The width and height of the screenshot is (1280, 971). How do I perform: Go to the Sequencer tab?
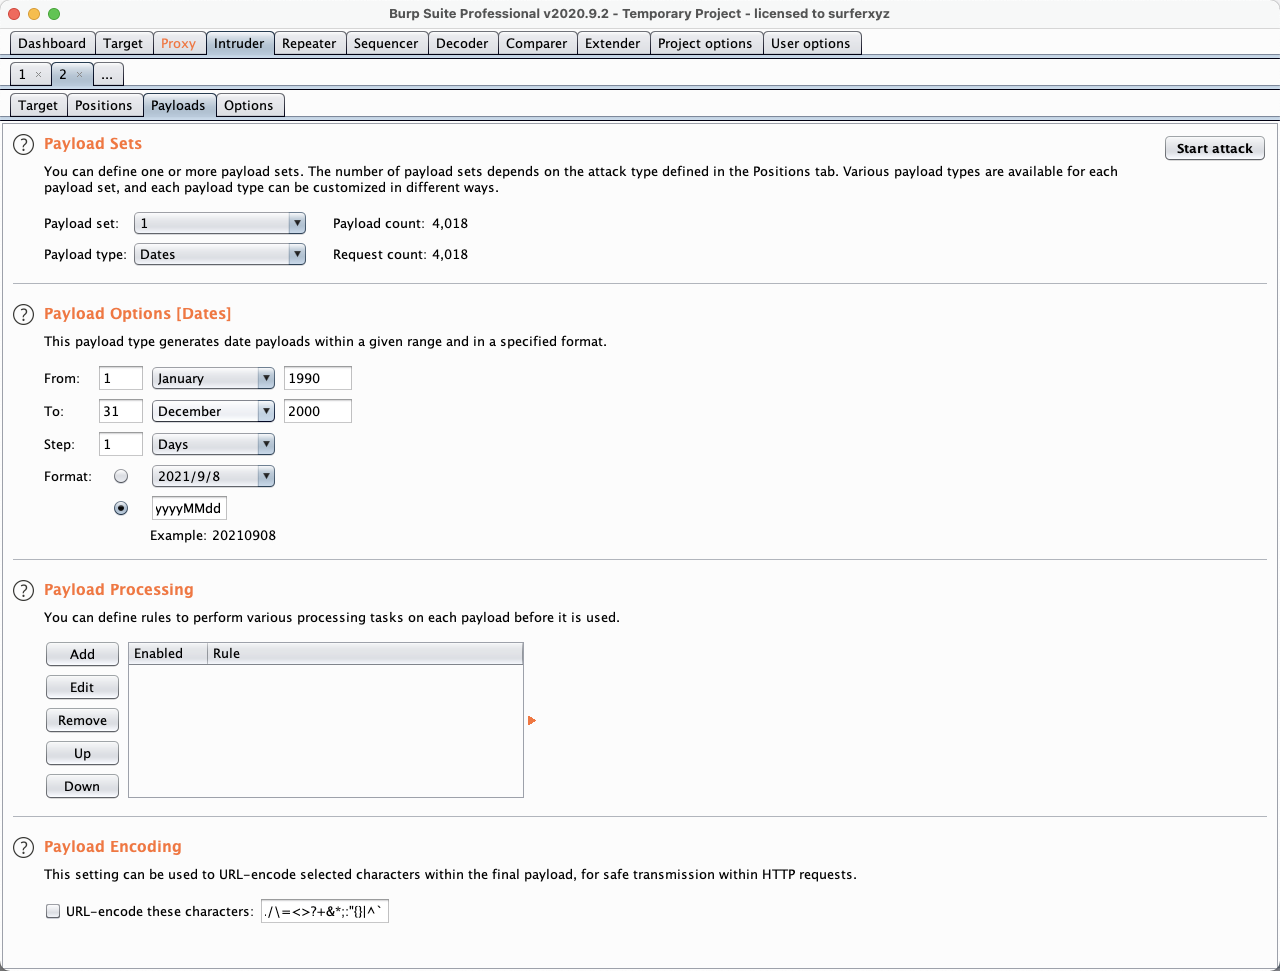(386, 43)
